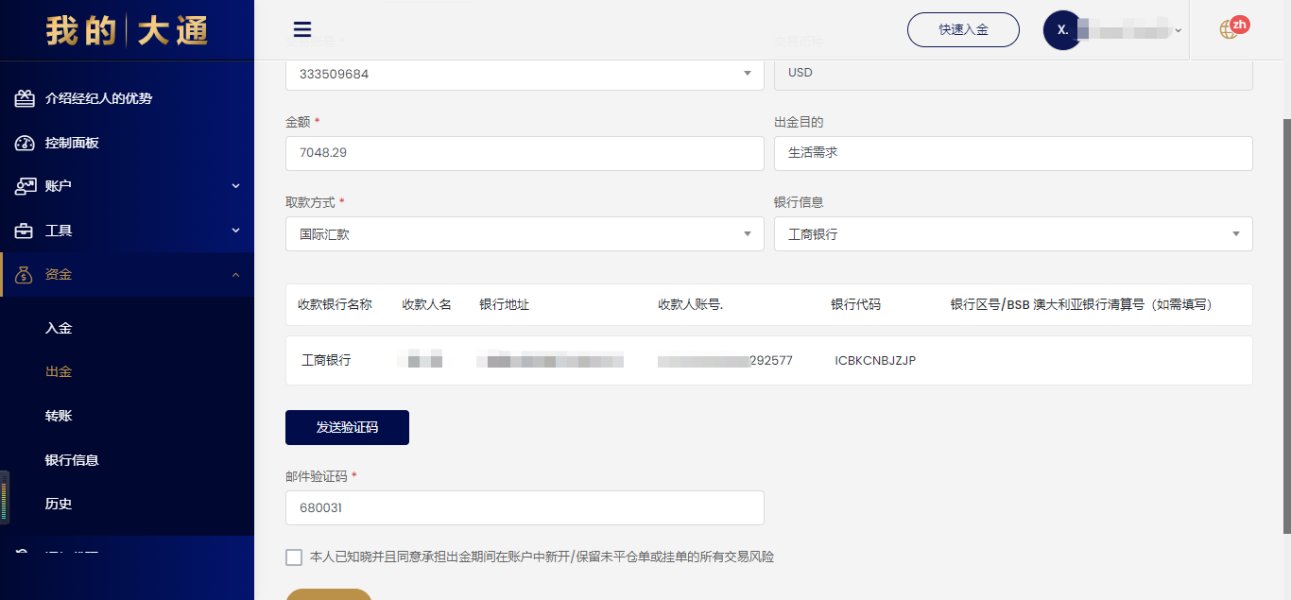Tick the 本人已知晓并且同意 risk agreement checkbox
The image size is (1291, 600).
click(x=293, y=557)
